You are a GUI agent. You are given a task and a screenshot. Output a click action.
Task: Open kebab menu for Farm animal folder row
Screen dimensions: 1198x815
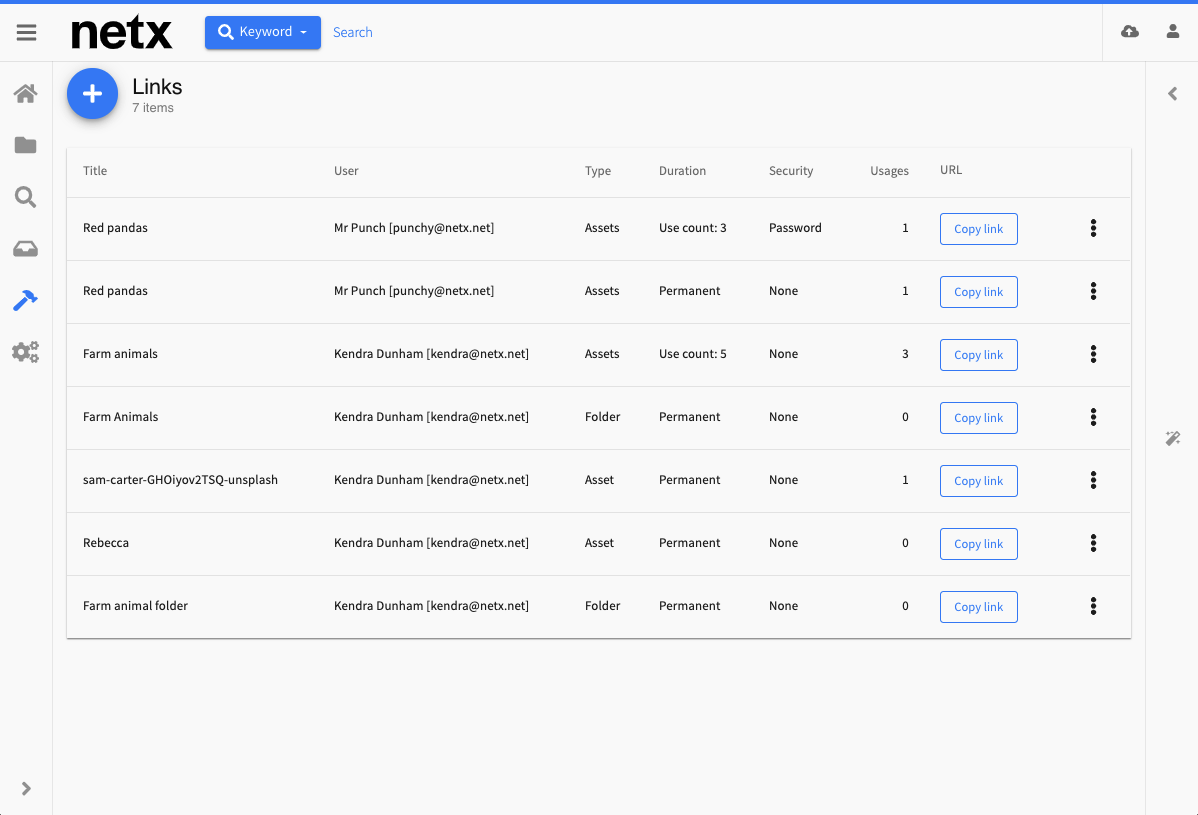click(1093, 606)
